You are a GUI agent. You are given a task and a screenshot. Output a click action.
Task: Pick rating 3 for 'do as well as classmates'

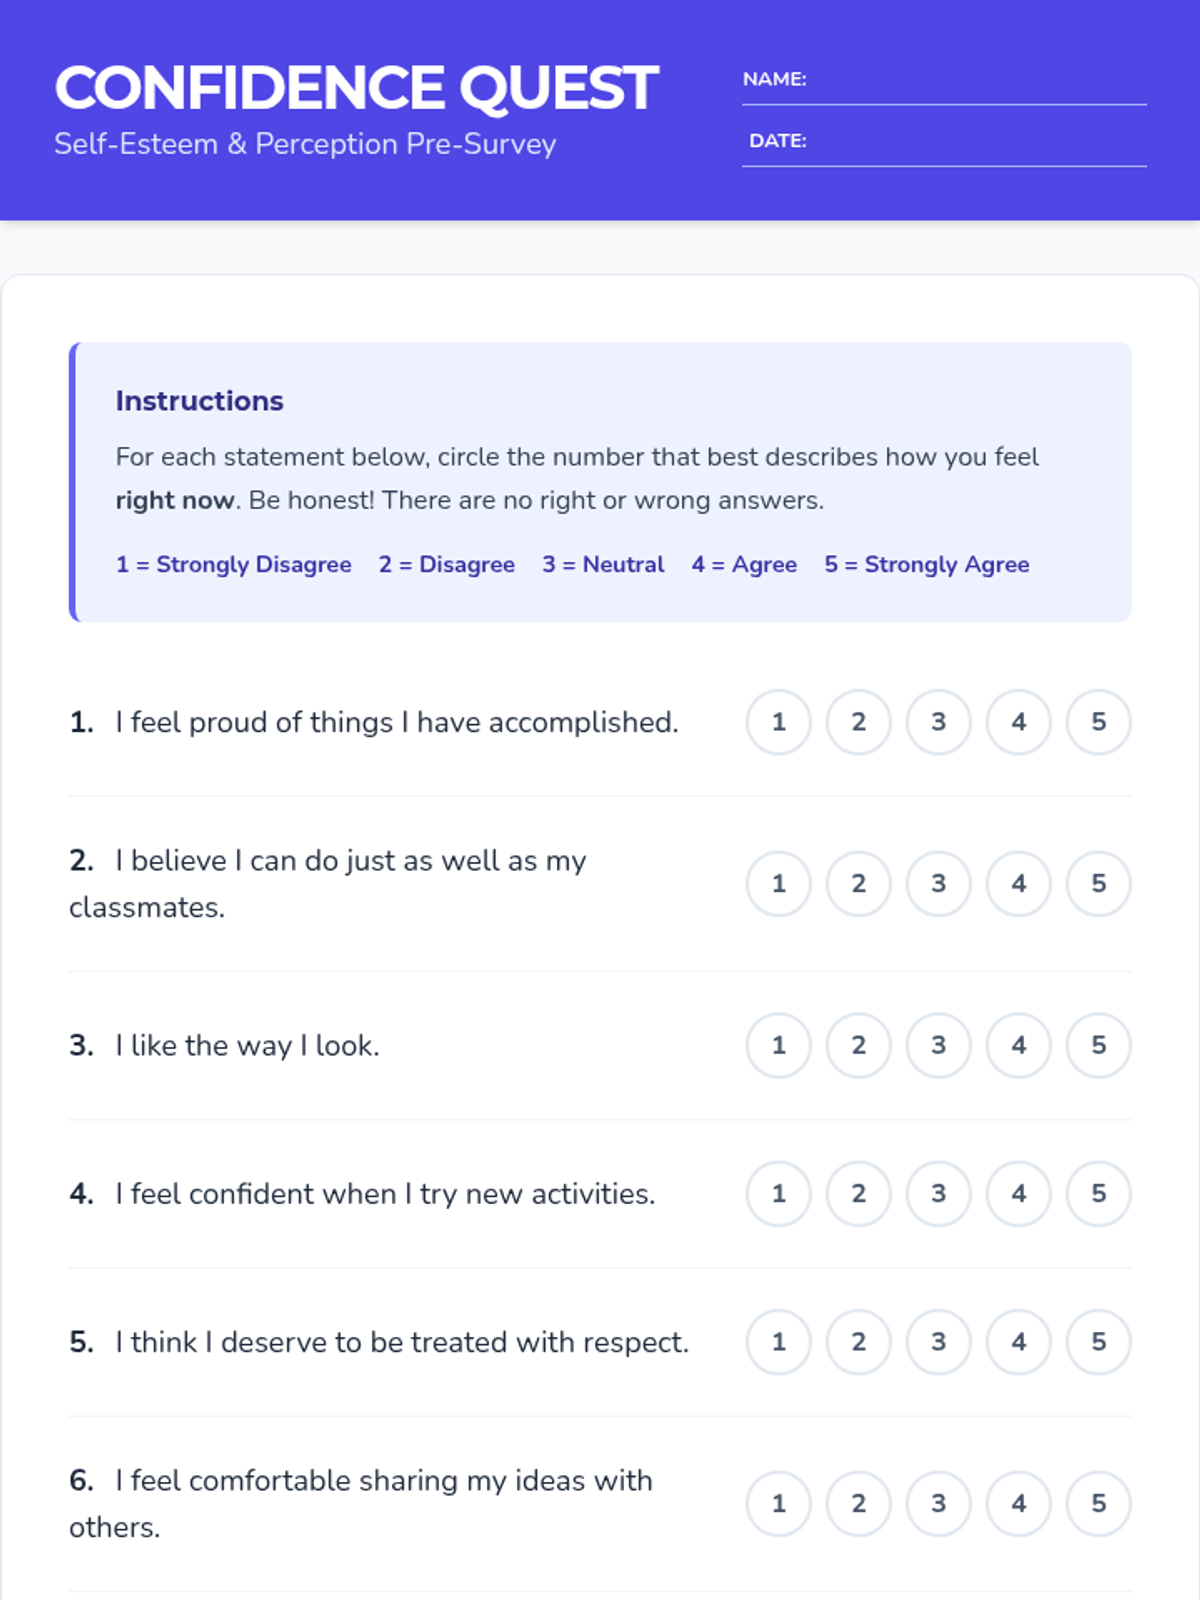(938, 884)
